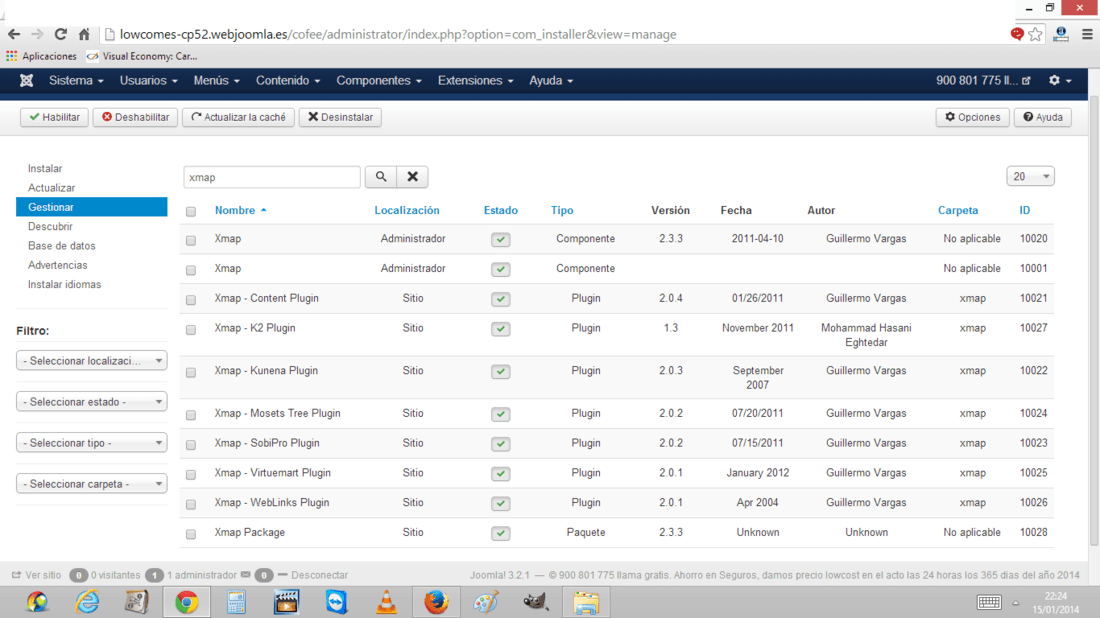
Task: Expand the Componentes menu
Action: tap(379, 81)
